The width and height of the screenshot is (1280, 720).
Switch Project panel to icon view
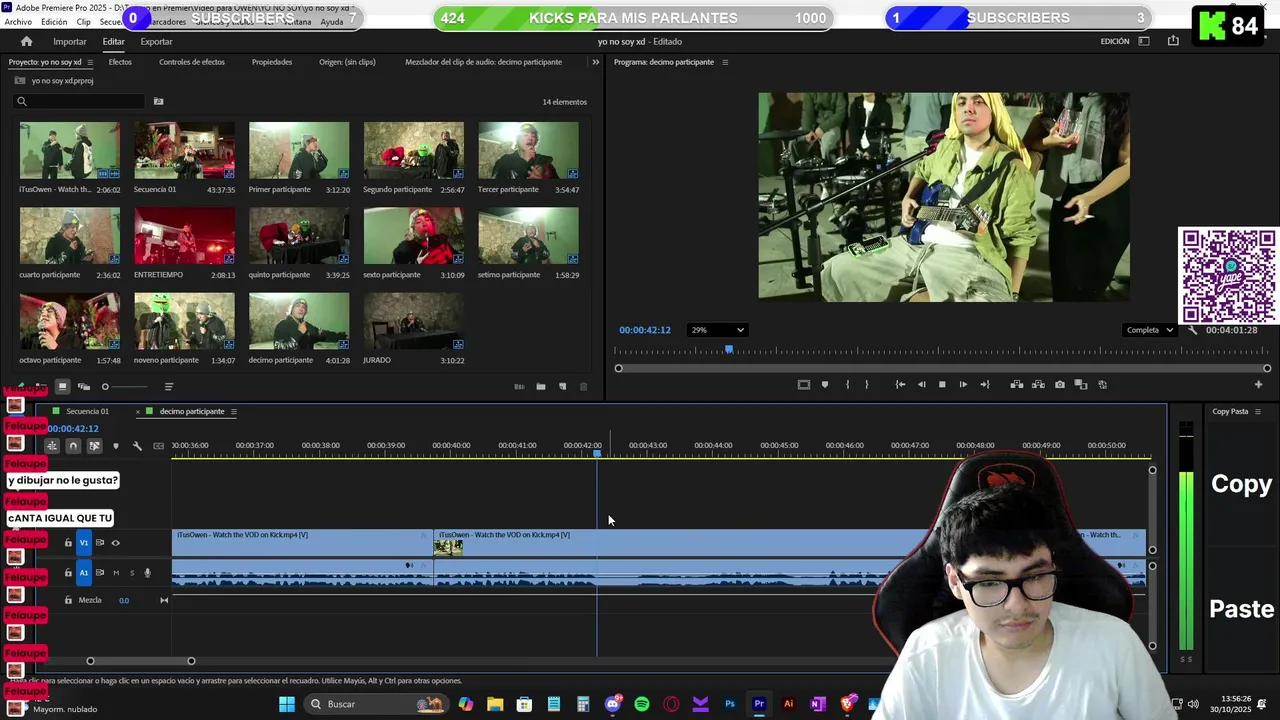pyautogui.click(x=62, y=387)
